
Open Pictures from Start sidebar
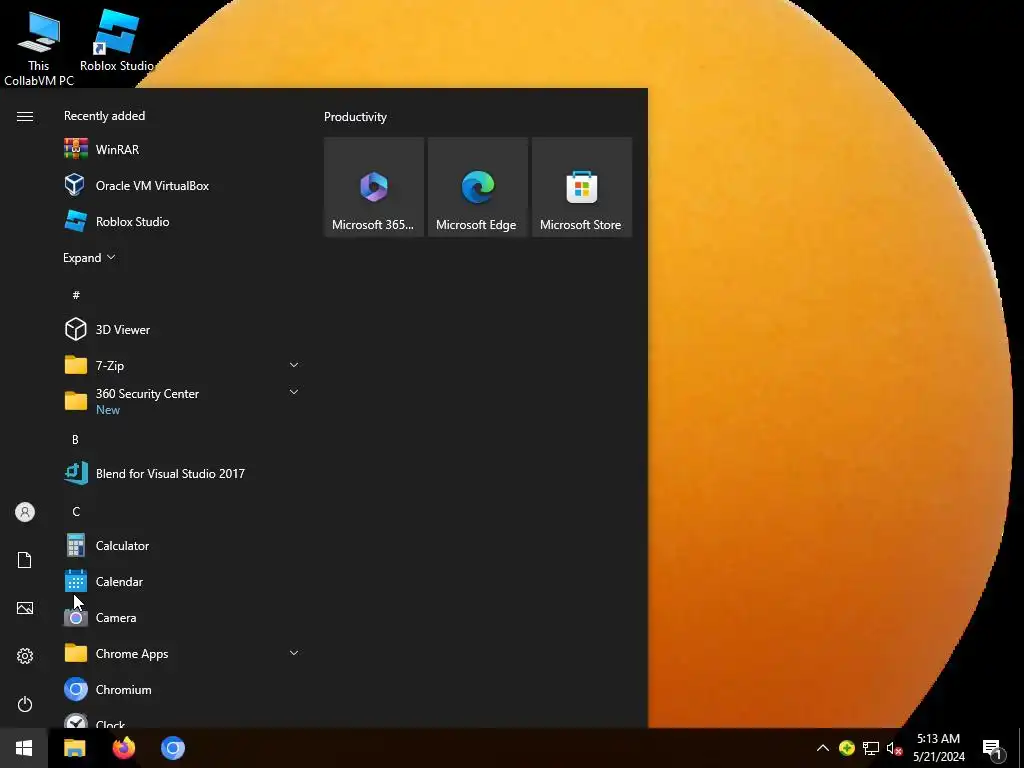(x=25, y=608)
